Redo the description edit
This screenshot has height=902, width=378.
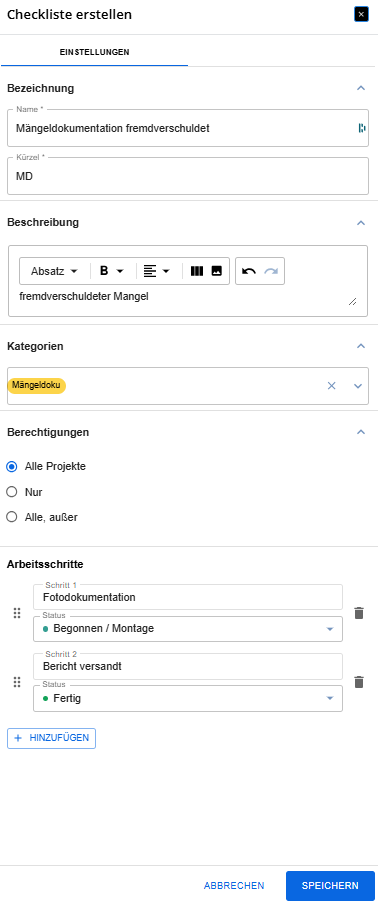(x=271, y=271)
